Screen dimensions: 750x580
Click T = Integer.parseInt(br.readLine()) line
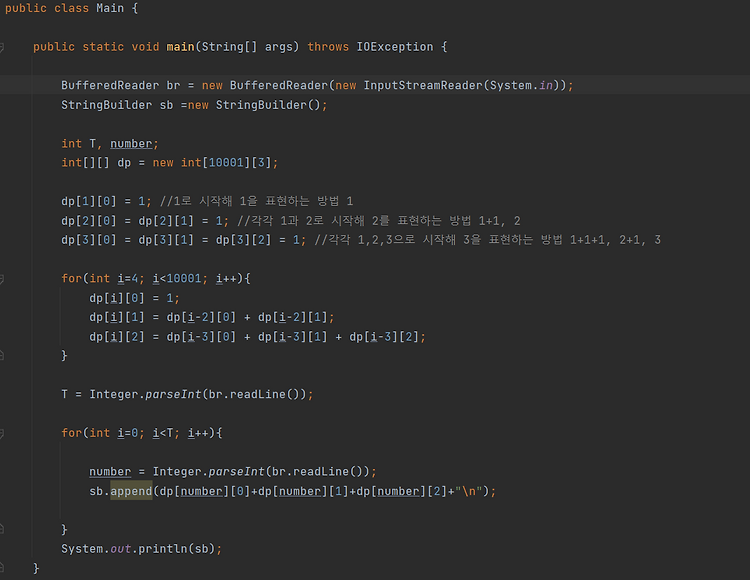(x=187, y=395)
